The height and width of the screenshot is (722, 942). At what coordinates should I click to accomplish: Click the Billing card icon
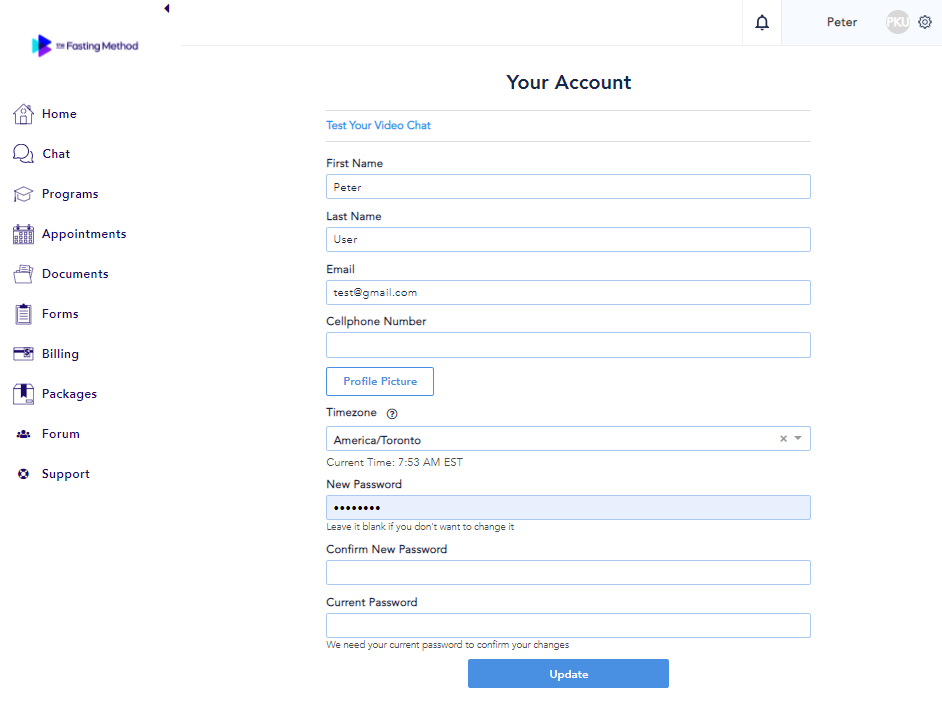pyautogui.click(x=23, y=354)
